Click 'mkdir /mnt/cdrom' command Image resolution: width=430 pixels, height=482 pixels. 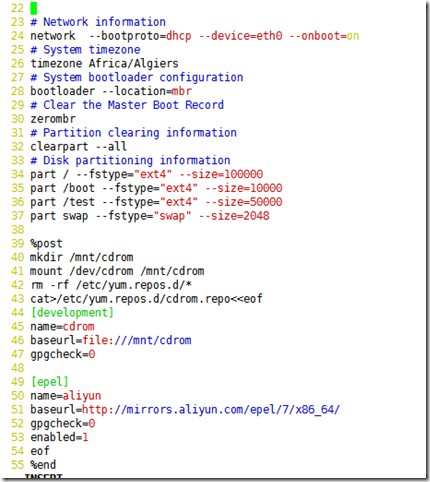click(82, 257)
